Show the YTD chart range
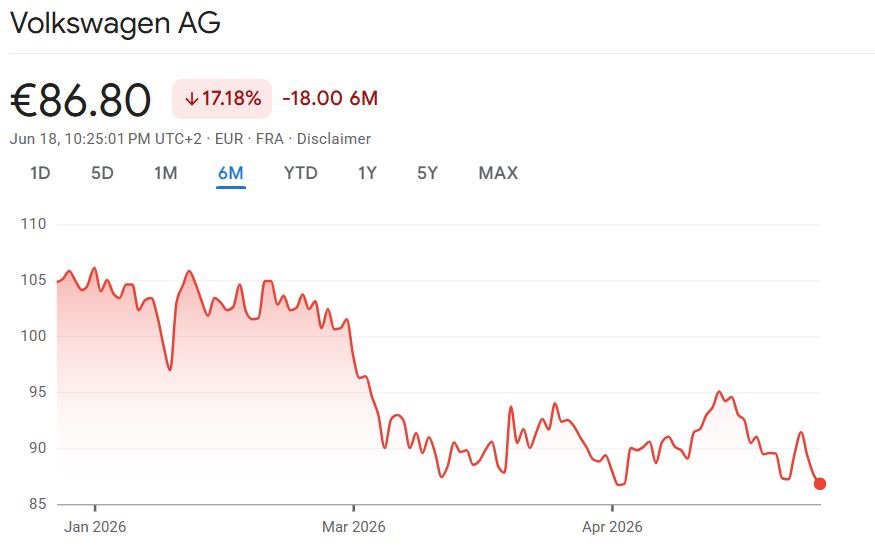This screenshot has width=875, height=550. pyautogui.click(x=301, y=173)
